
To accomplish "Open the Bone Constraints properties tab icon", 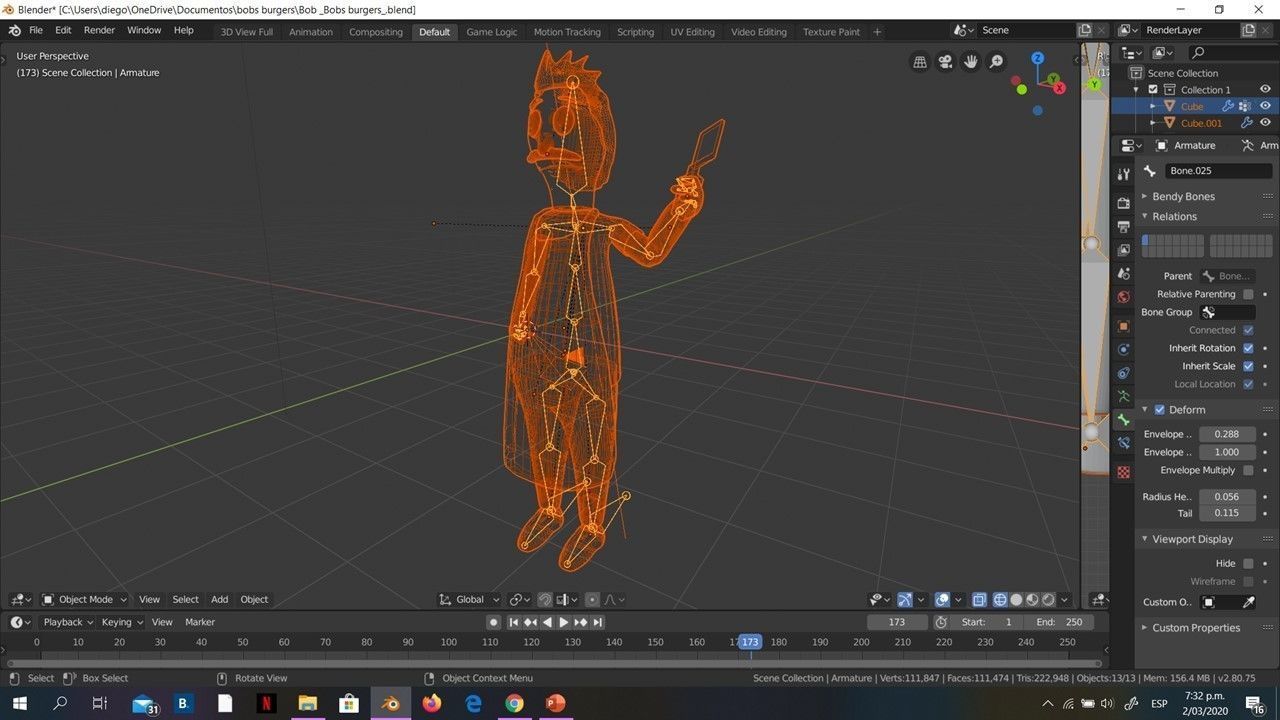I will pyautogui.click(x=1124, y=443).
